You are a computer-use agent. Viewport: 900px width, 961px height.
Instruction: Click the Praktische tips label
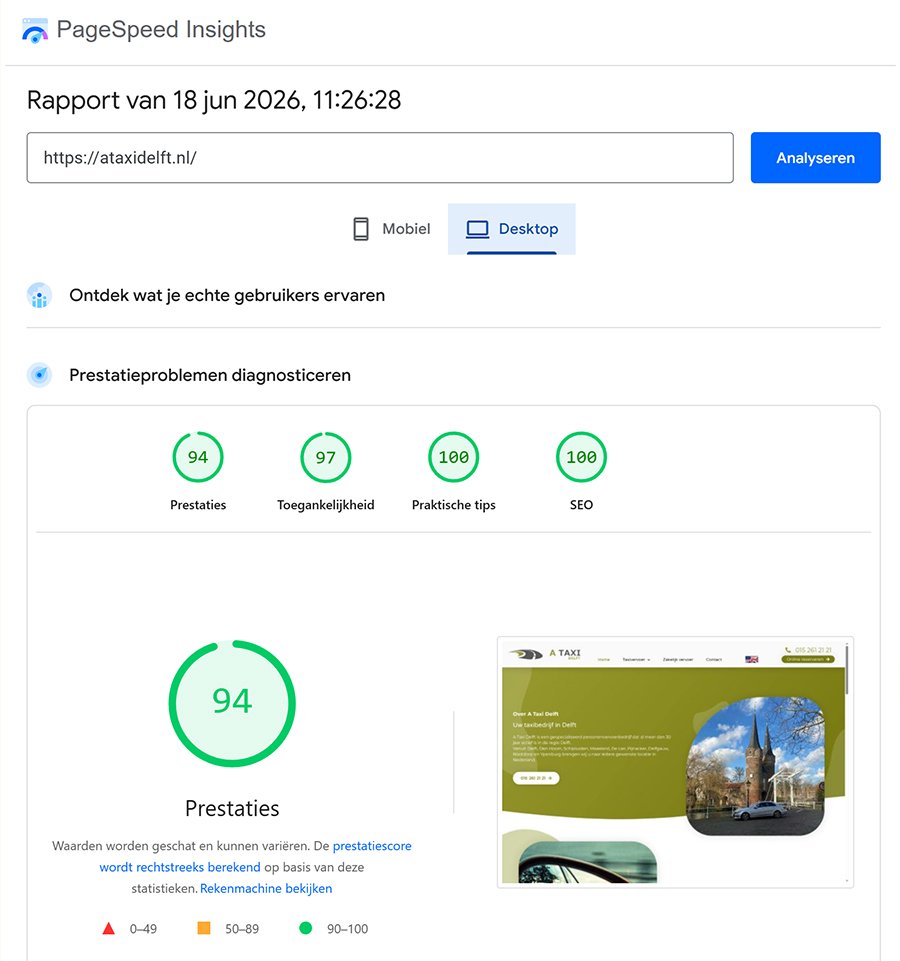(454, 505)
